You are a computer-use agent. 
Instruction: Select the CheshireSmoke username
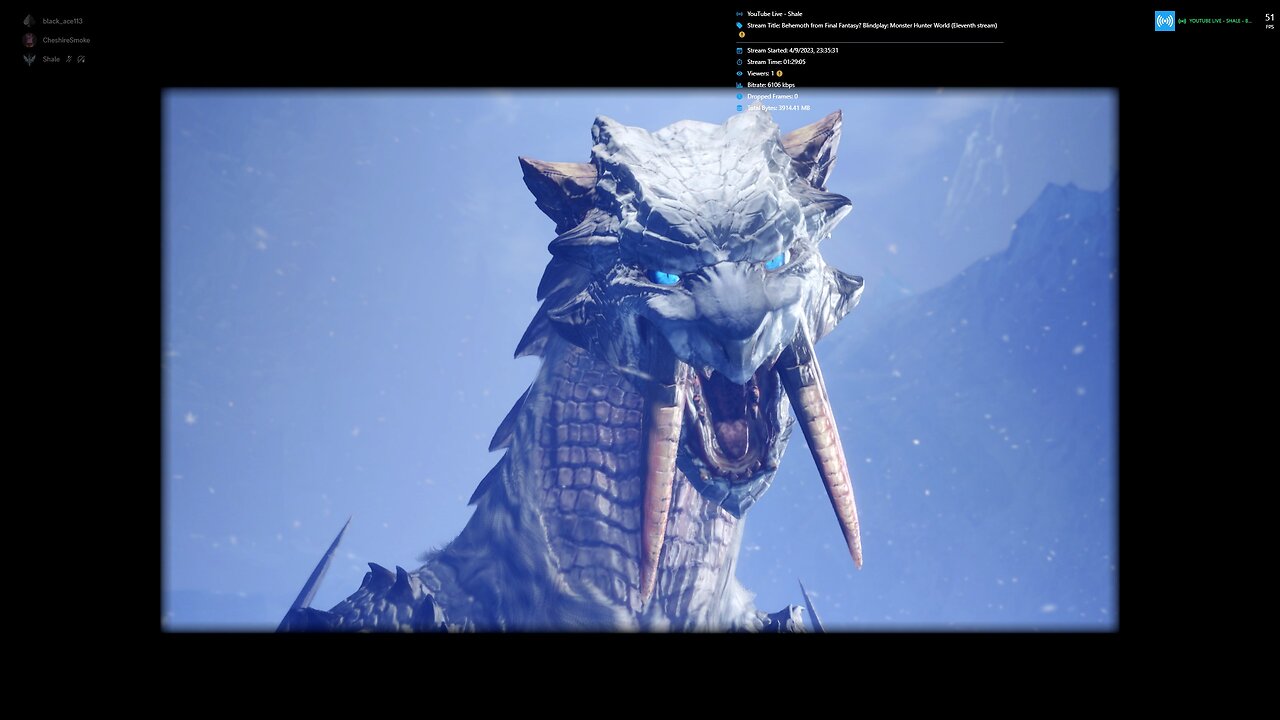(x=66, y=40)
